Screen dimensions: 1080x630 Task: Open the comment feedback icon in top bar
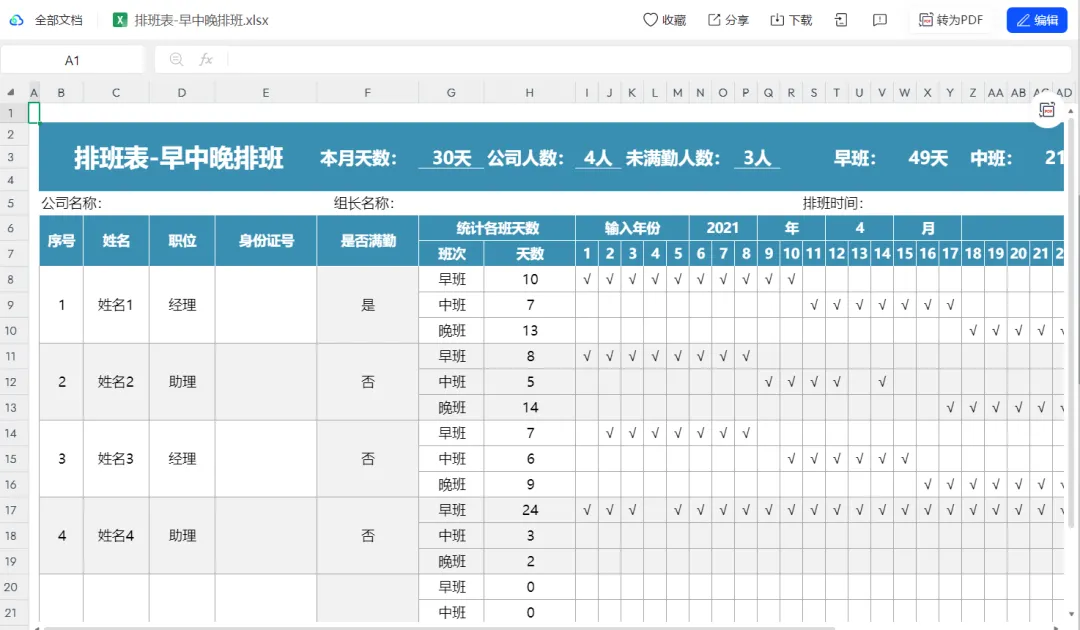click(x=880, y=20)
